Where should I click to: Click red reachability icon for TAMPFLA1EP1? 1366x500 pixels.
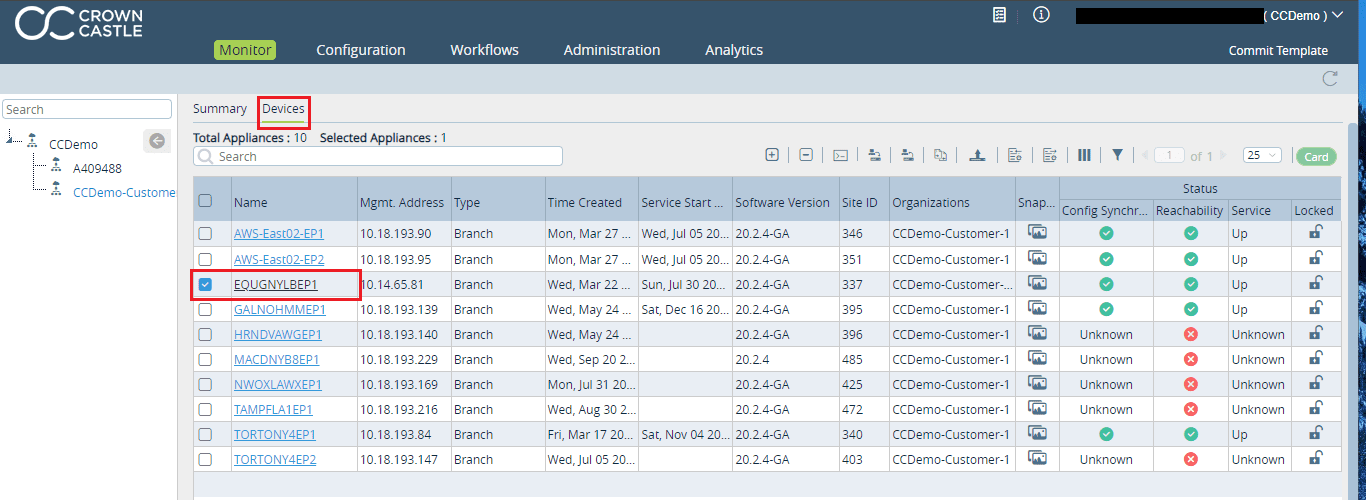click(x=1191, y=409)
